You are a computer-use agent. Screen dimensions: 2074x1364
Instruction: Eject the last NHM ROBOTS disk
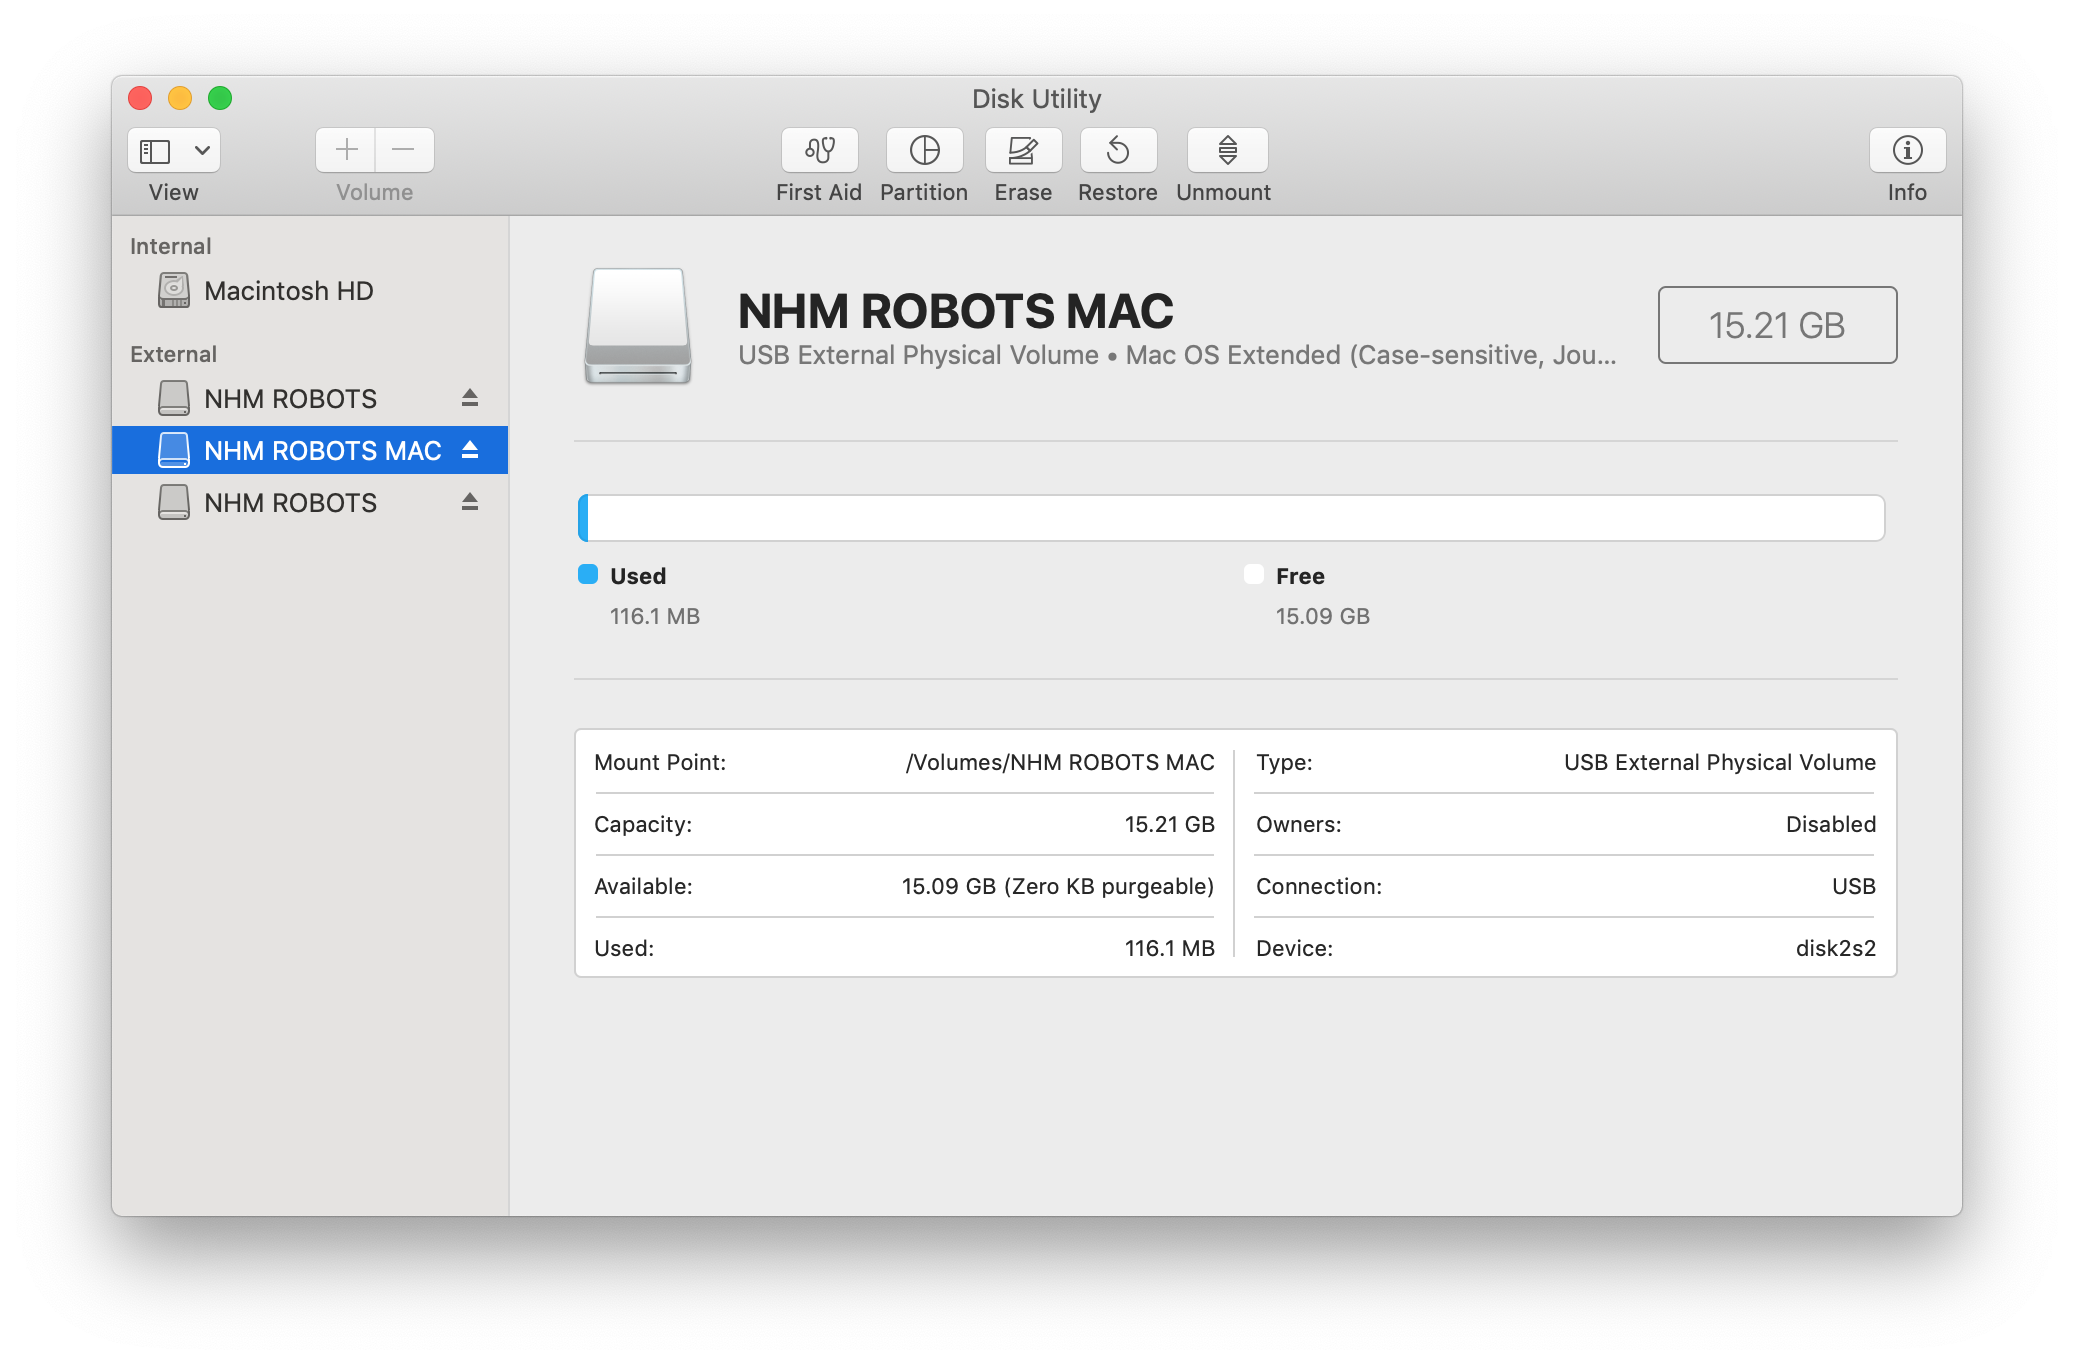coord(470,502)
